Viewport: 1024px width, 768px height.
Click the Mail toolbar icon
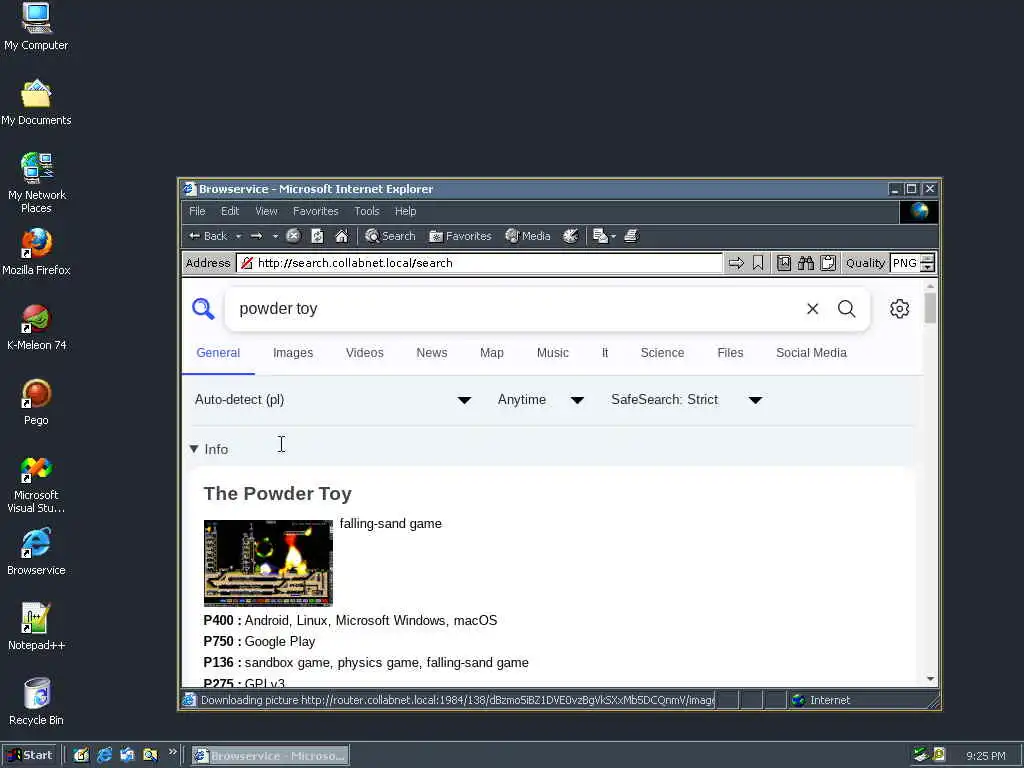pyautogui.click(x=600, y=236)
